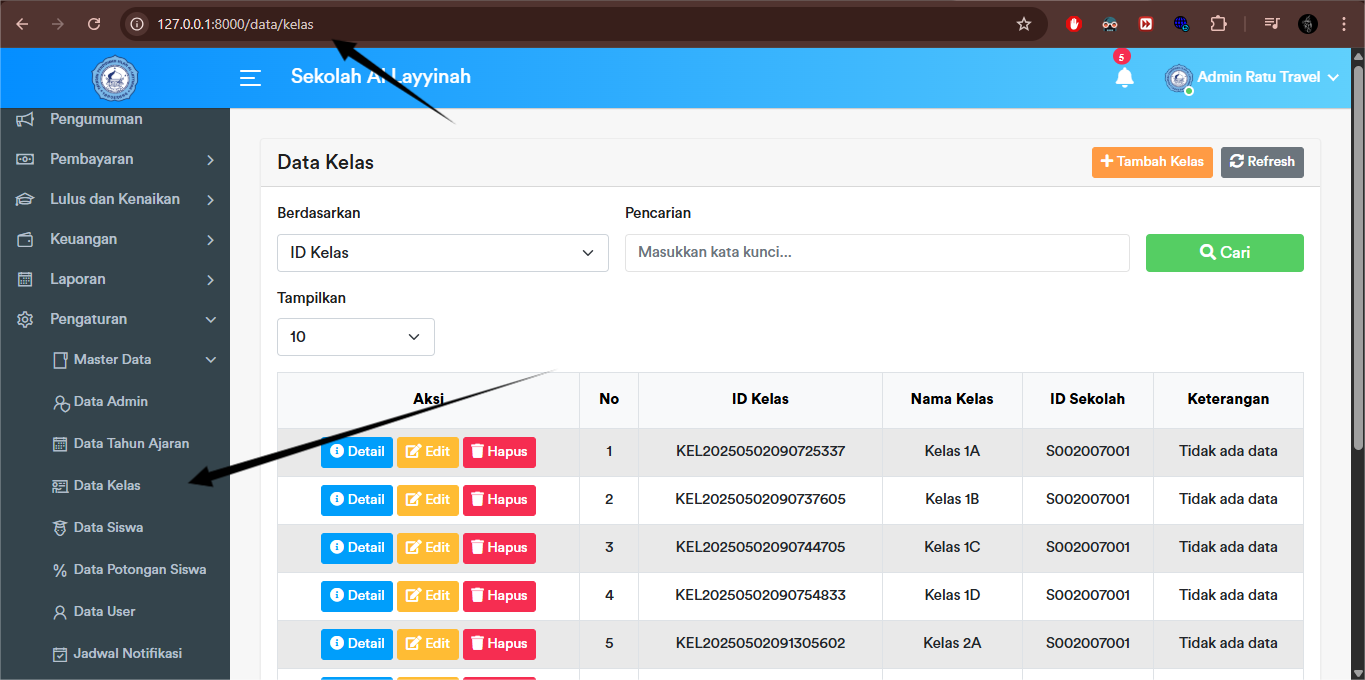This screenshot has width=1365, height=680.
Task: Click the Pengumuman megaphone icon
Action: pos(26,119)
